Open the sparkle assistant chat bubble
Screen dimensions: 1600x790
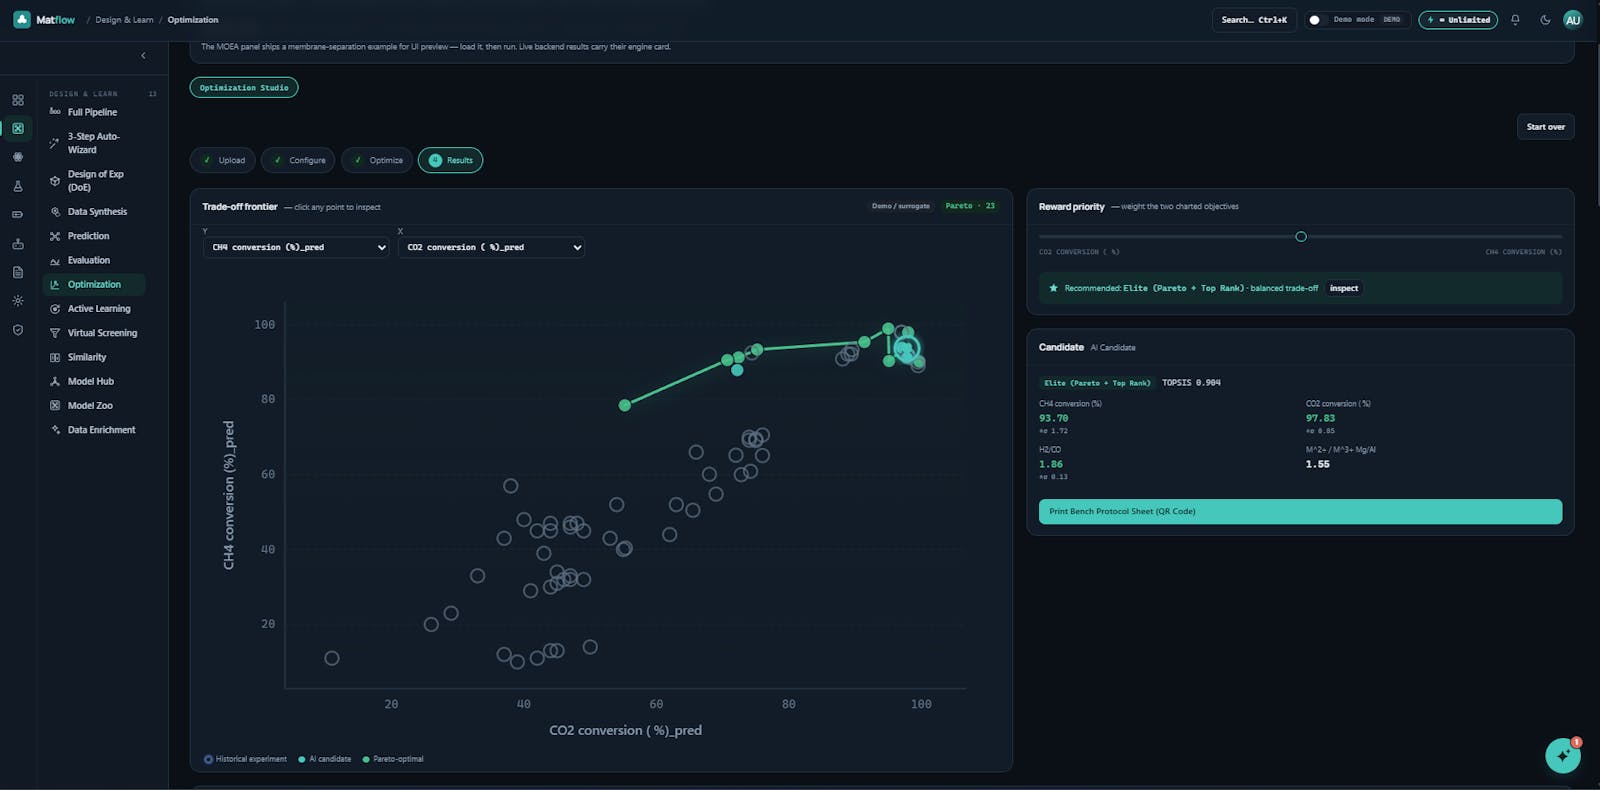pyautogui.click(x=1563, y=756)
